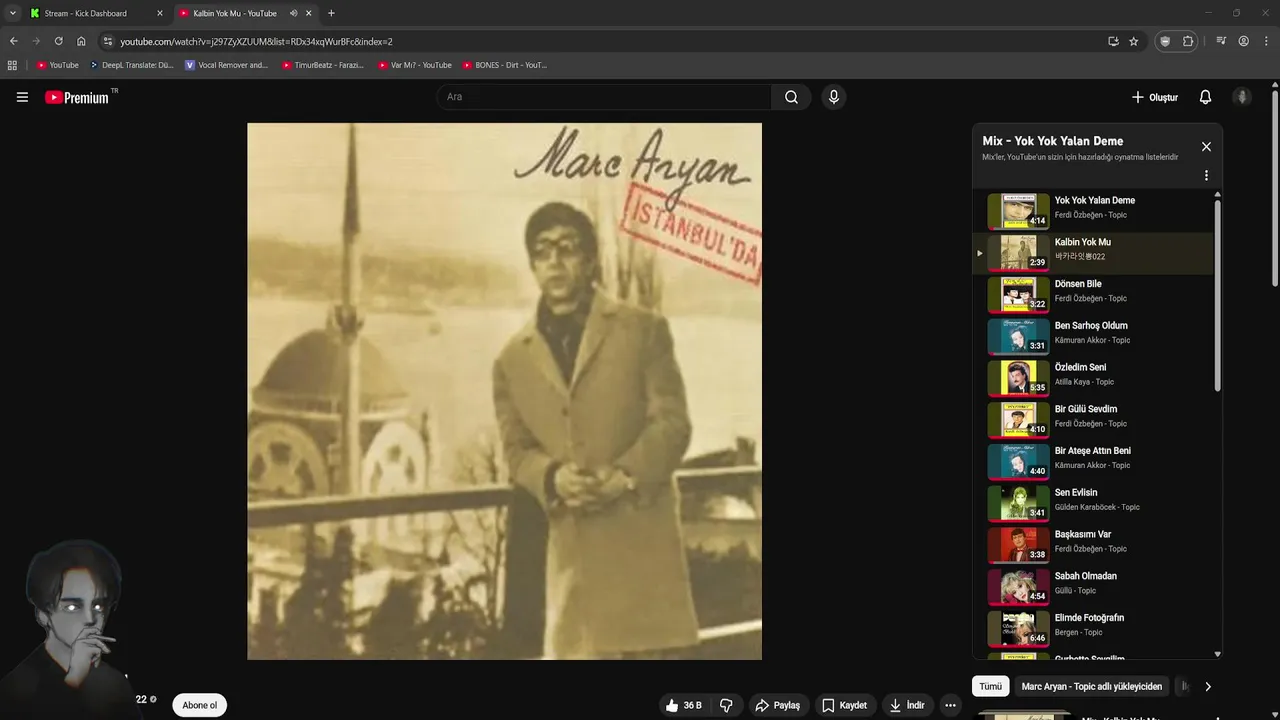This screenshot has height=720, width=1280.
Task: Go forward in browser history
Action: (x=36, y=41)
